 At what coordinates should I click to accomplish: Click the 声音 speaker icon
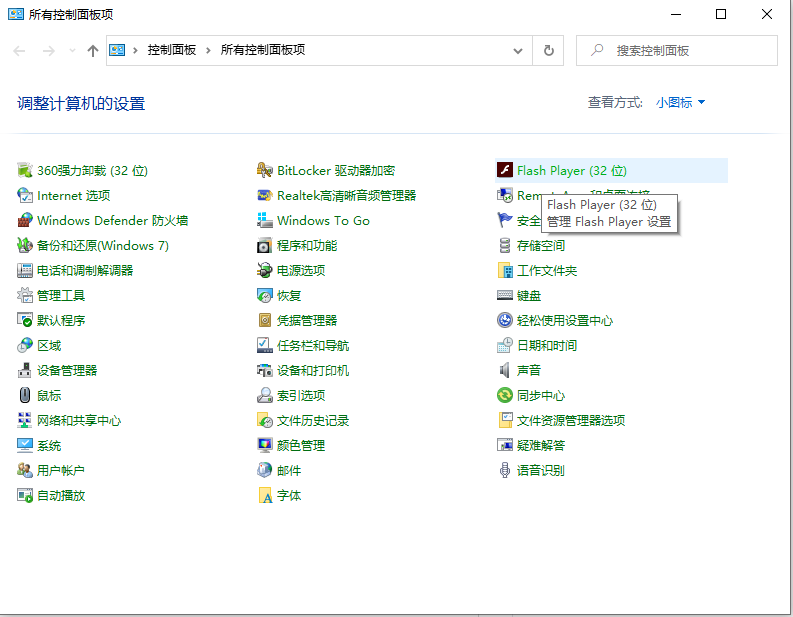[505, 371]
